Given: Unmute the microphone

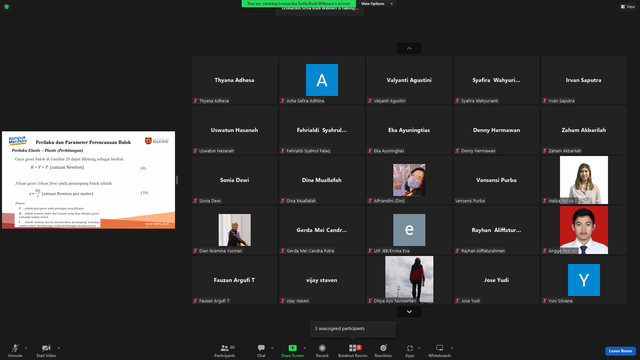Looking at the screenshot, I should coord(15,350).
